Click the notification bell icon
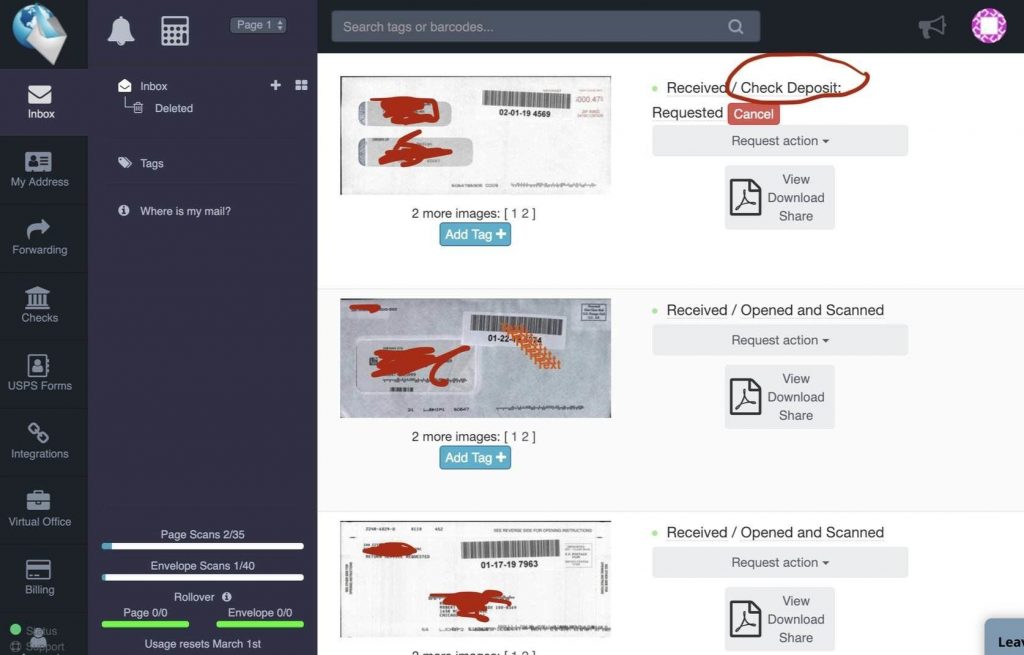Viewport: 1024px width, 655px height. [121, 31]
